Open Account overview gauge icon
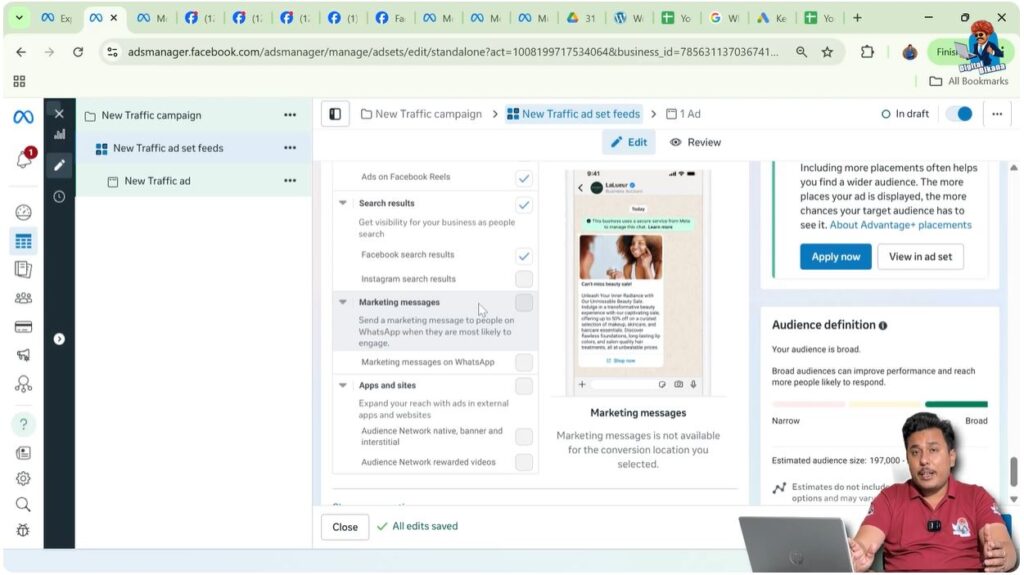Viewport: 1024px width, 575px height. [x=24, y=212]
